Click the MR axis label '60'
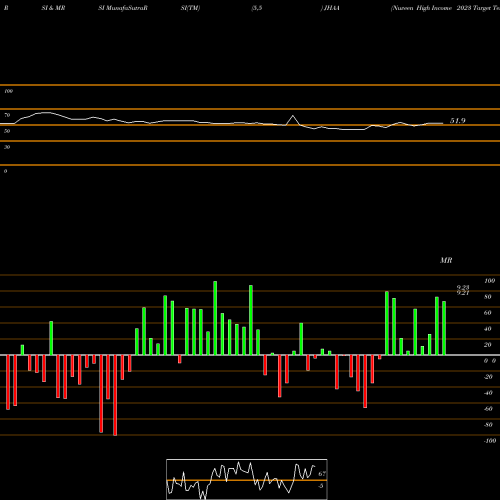The width and height of the screenshot is (500, 500). point(488,313)
